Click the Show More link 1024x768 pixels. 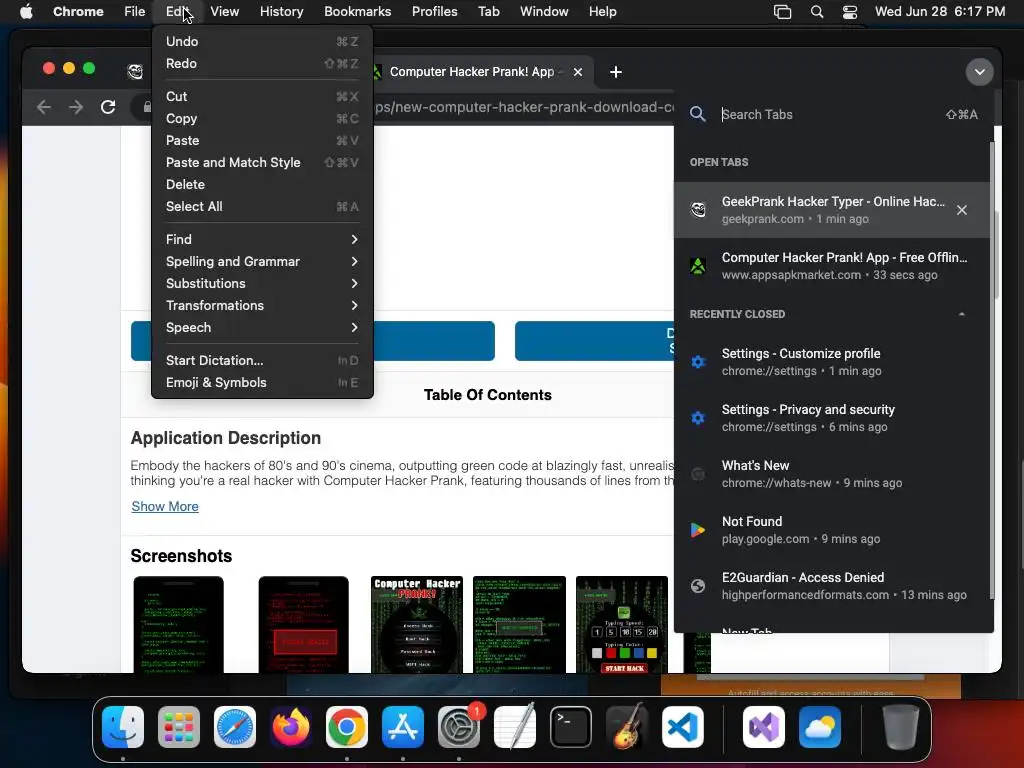pos(165,506)
